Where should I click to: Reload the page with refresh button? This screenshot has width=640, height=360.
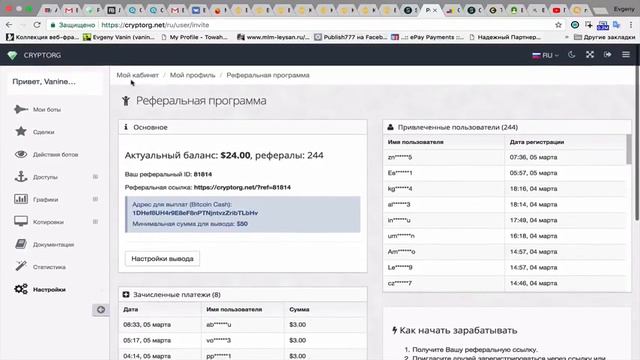click(x=37, y=25)
